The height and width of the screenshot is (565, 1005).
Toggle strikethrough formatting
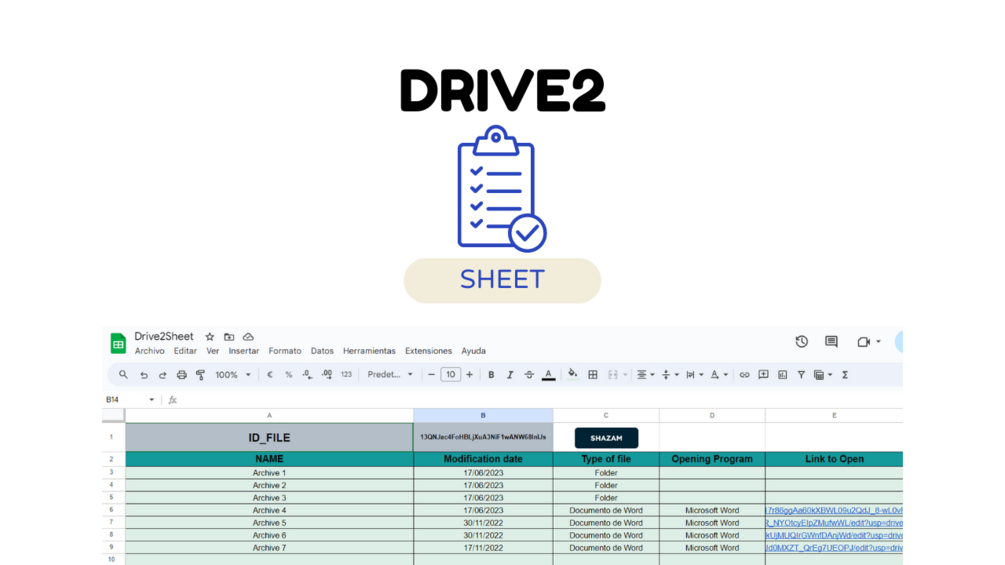pos(529,375)
